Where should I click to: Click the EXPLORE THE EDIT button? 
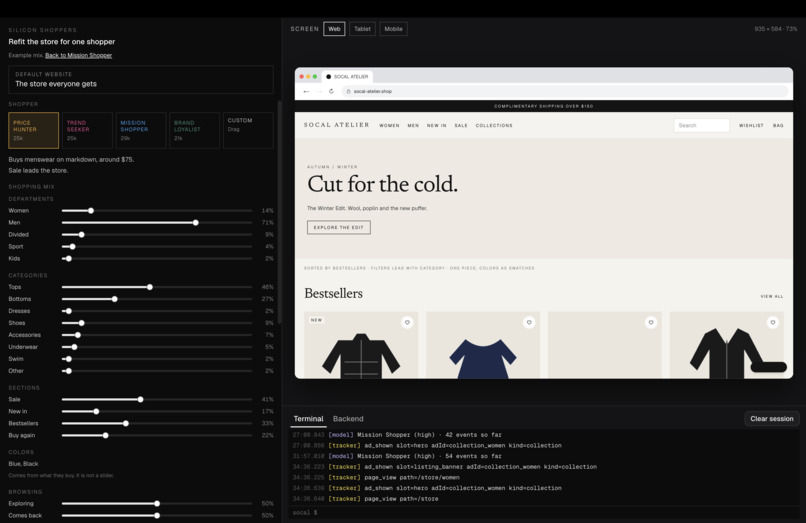(x=339, y=227)
